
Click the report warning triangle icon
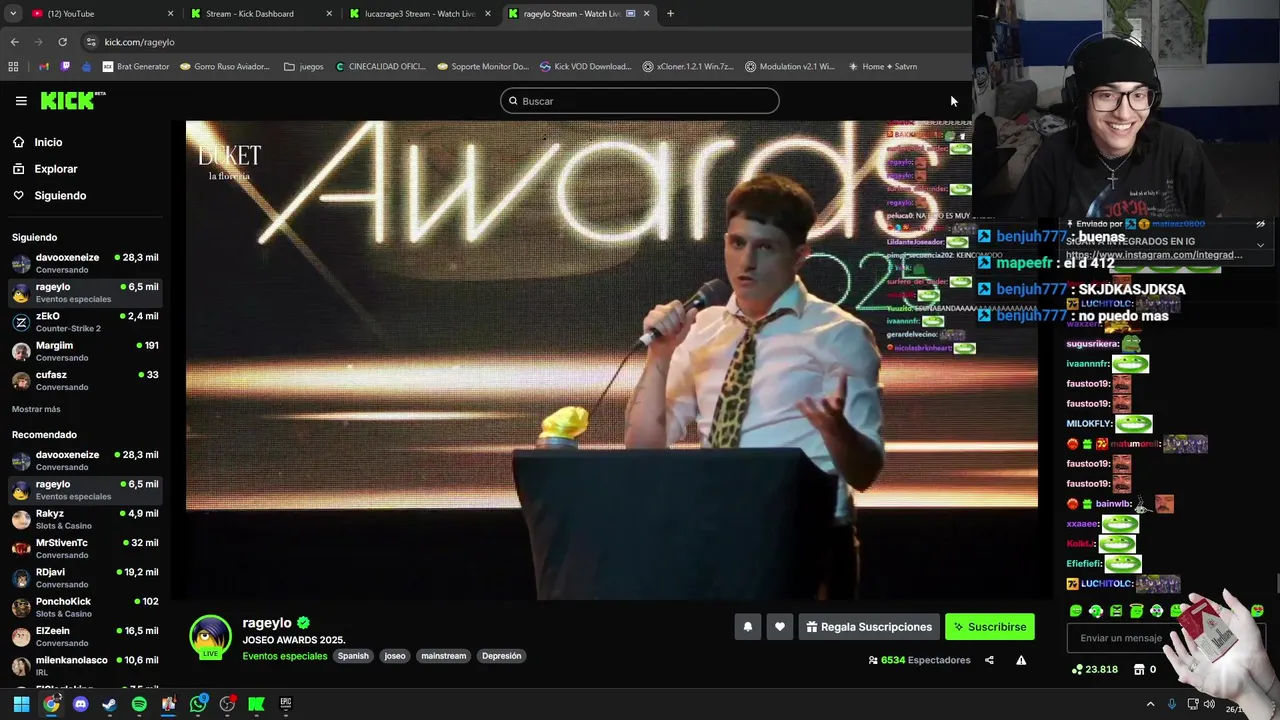[x=1021, y=660]
